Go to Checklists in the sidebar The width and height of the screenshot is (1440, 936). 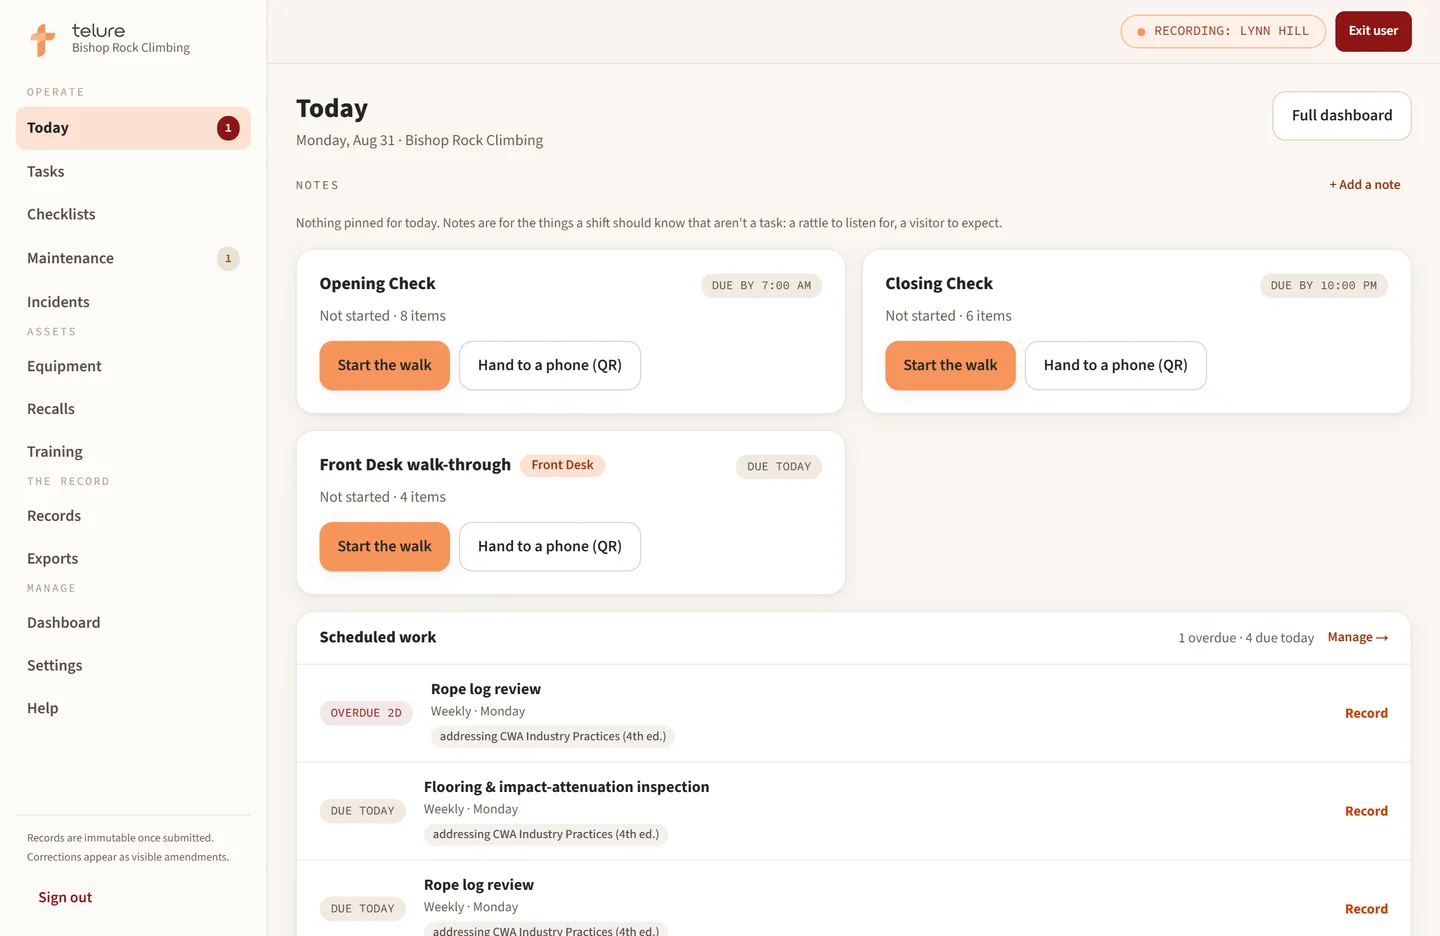point(133,215)
